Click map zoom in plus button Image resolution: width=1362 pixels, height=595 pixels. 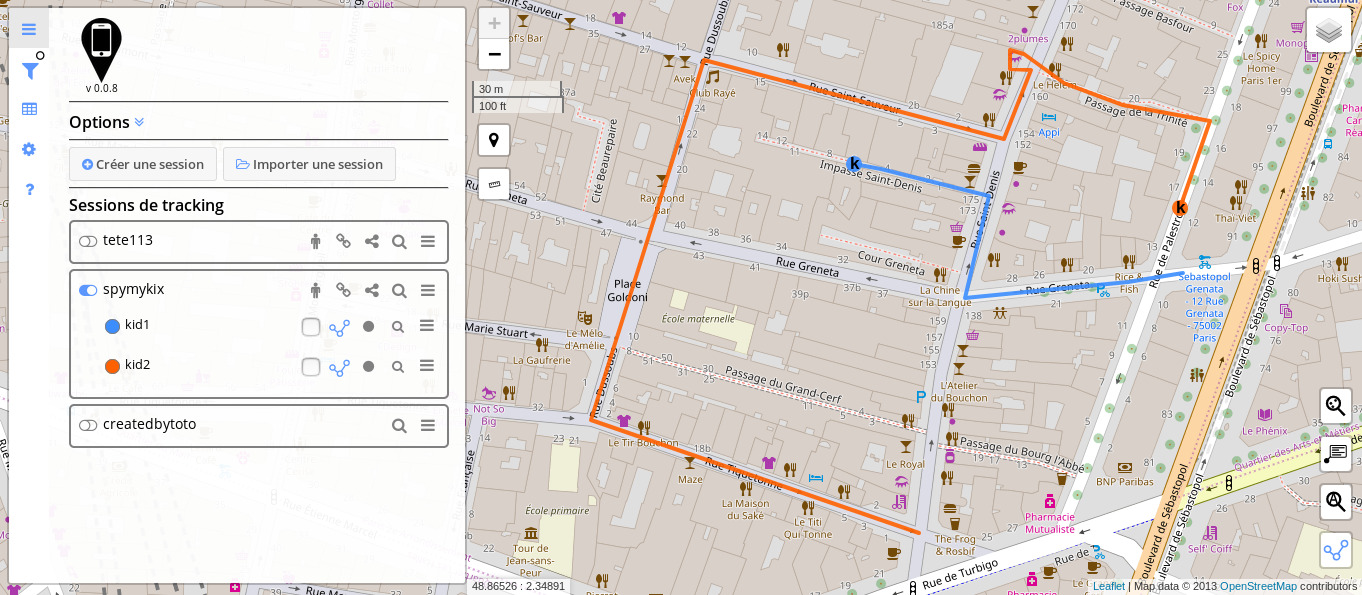click(494, 24)
